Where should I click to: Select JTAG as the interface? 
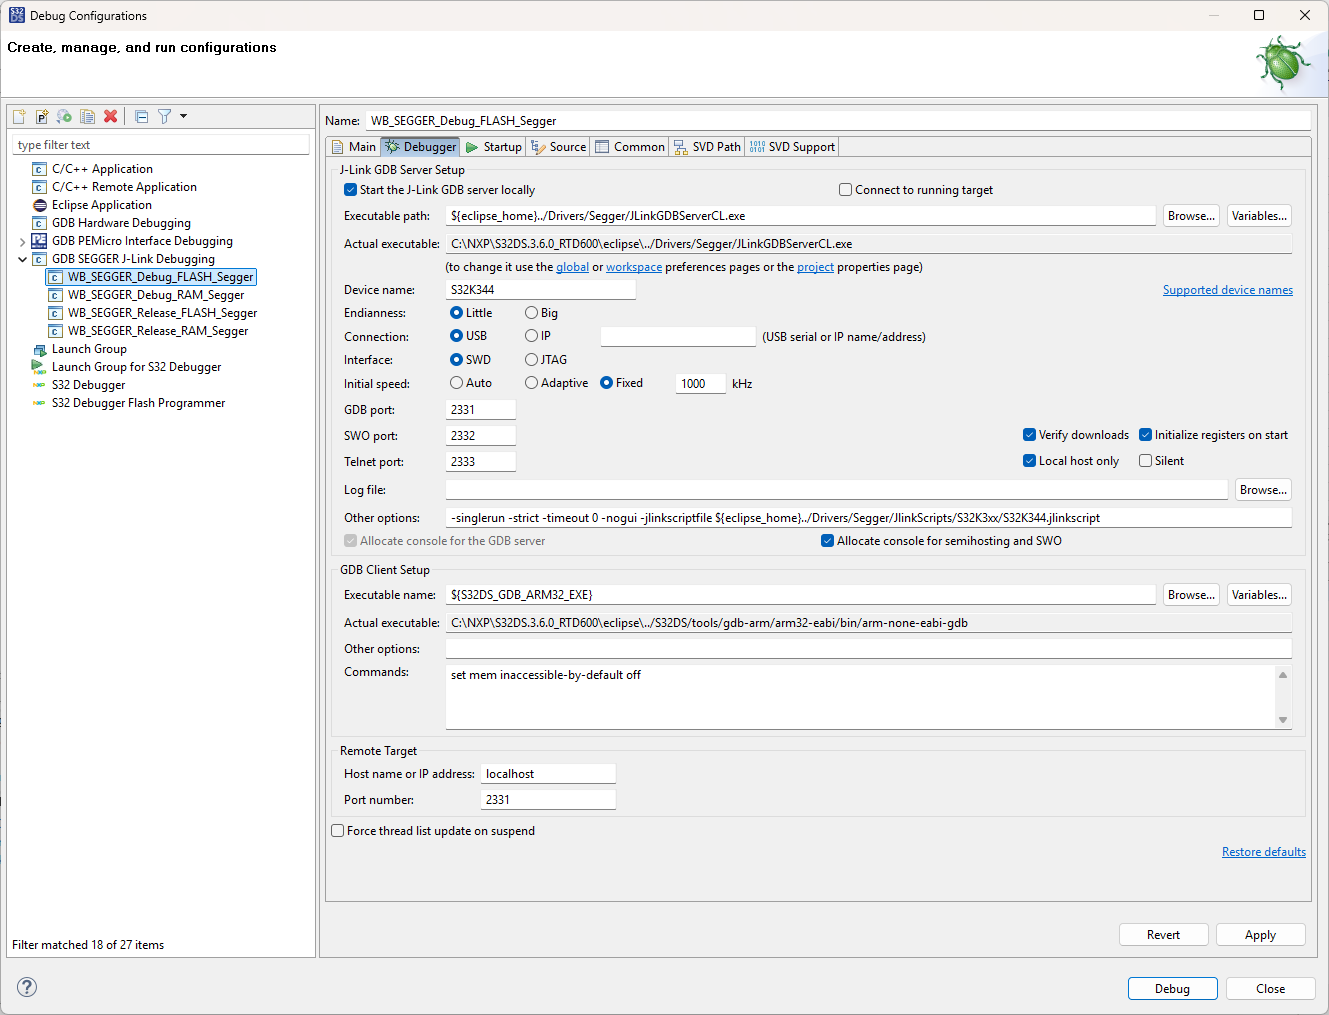click(532, 360)
